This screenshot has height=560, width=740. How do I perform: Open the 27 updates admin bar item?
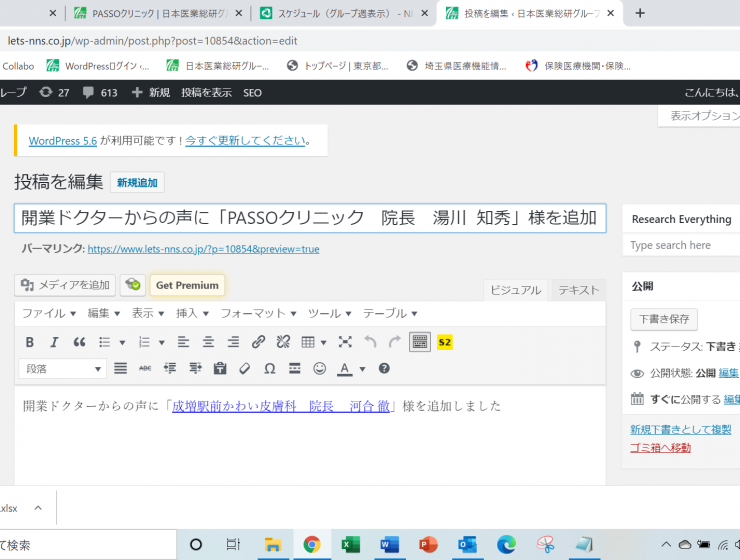[x=54, y=92]
